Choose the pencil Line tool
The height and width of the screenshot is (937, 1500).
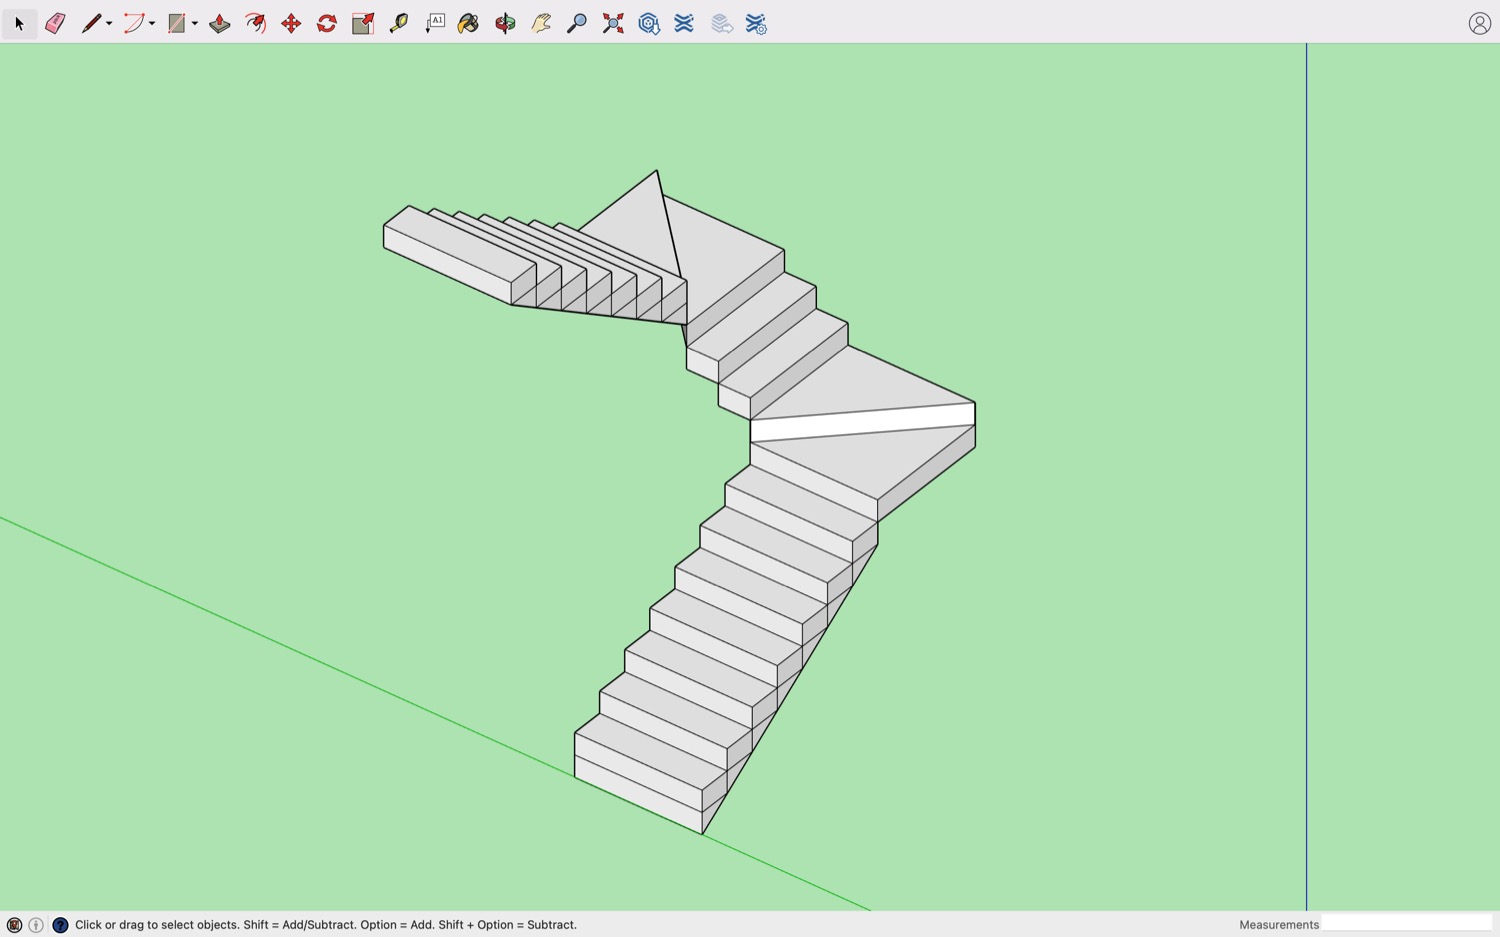pyautogui.click(x=90, y=23)
